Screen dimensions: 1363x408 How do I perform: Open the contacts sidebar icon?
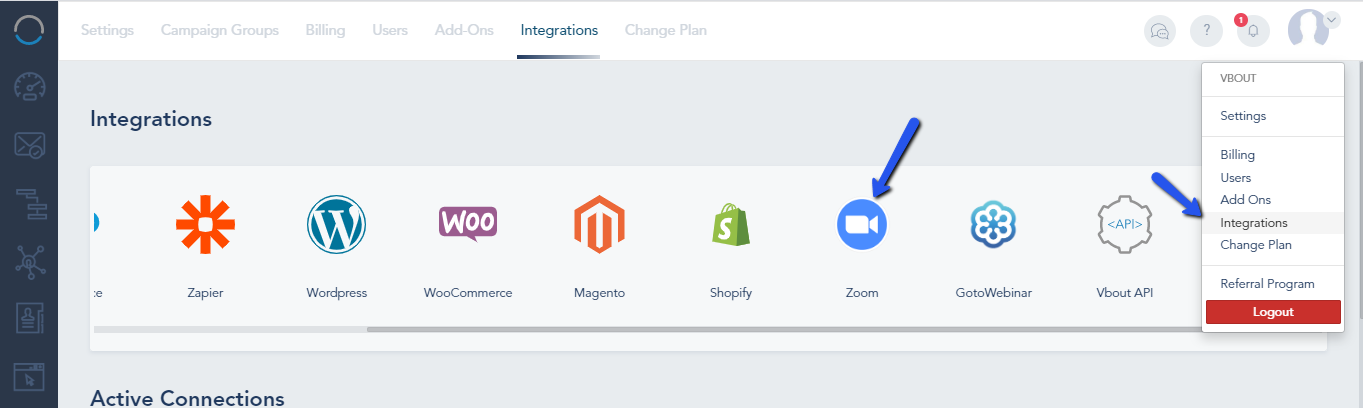point(29,320)
